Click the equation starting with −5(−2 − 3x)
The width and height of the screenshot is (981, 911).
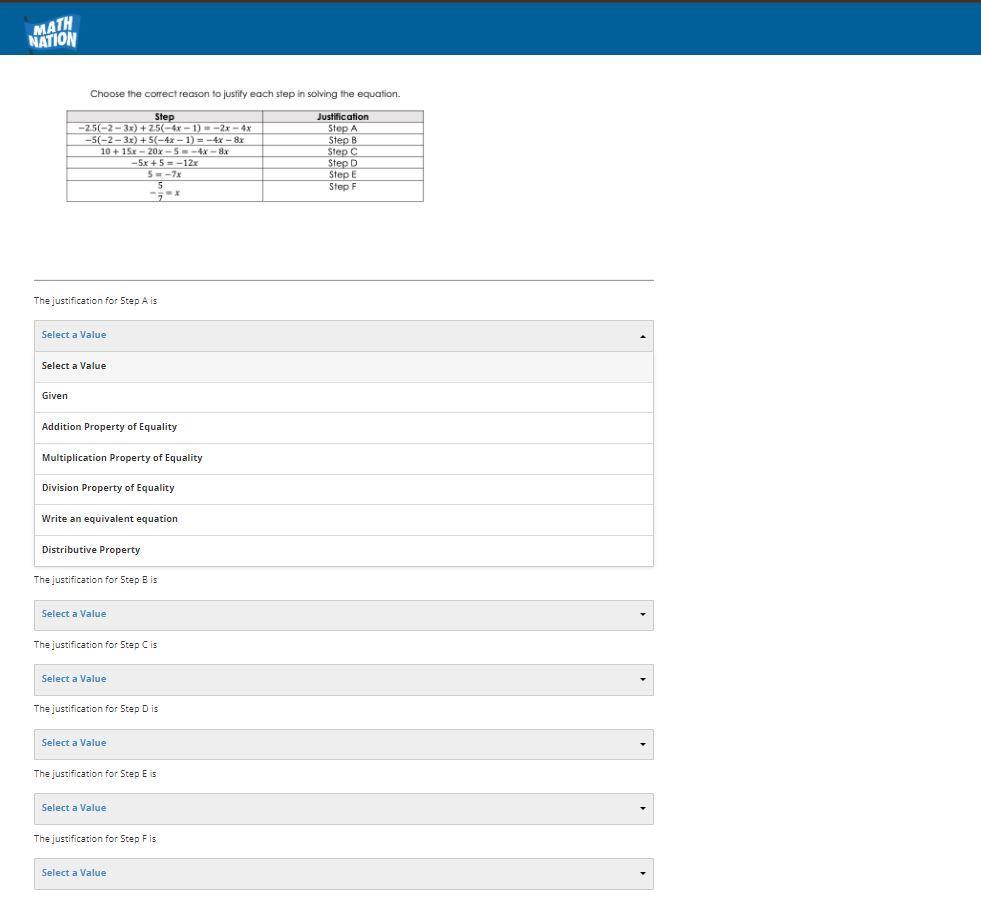coord(165,140)
